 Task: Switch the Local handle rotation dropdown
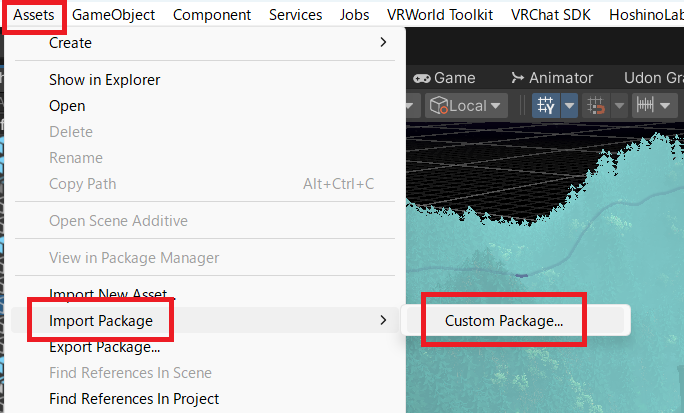tap(466, 105)
